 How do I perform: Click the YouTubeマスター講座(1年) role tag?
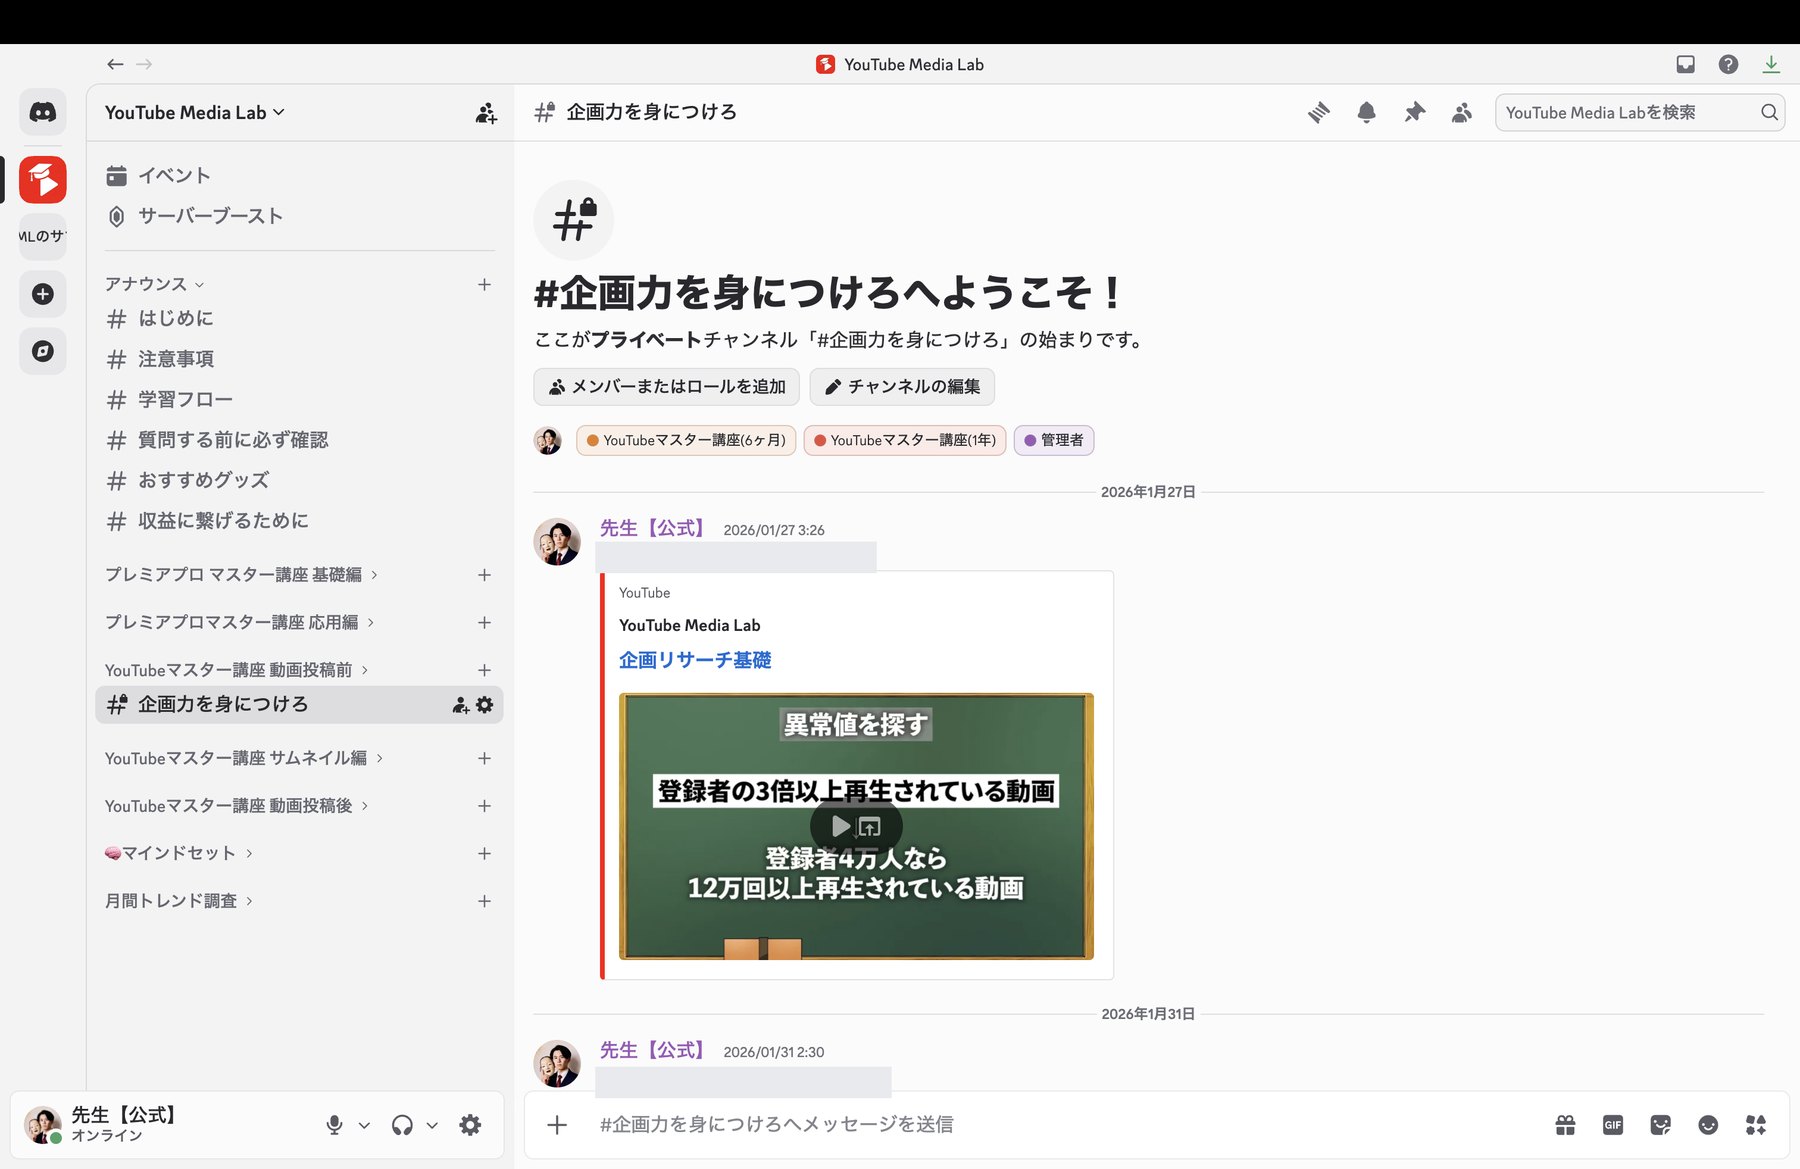coord(905,440)
